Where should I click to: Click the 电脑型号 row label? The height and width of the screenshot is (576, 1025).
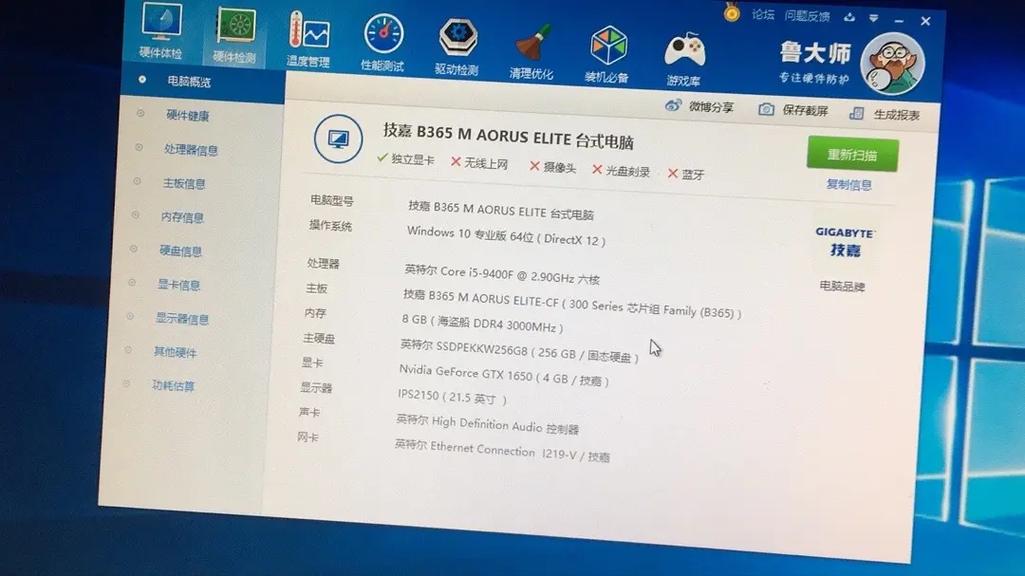tap(331, 201)
